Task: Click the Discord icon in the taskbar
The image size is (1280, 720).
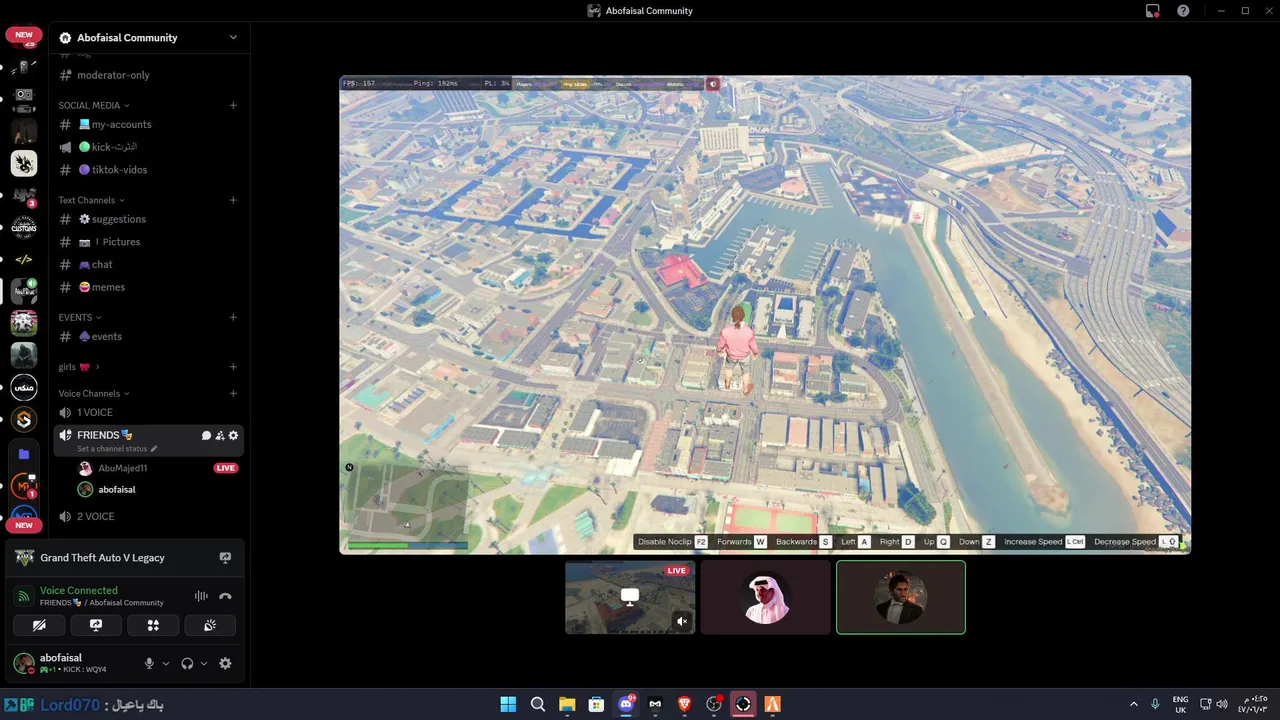Action: (x=626, y=704)
